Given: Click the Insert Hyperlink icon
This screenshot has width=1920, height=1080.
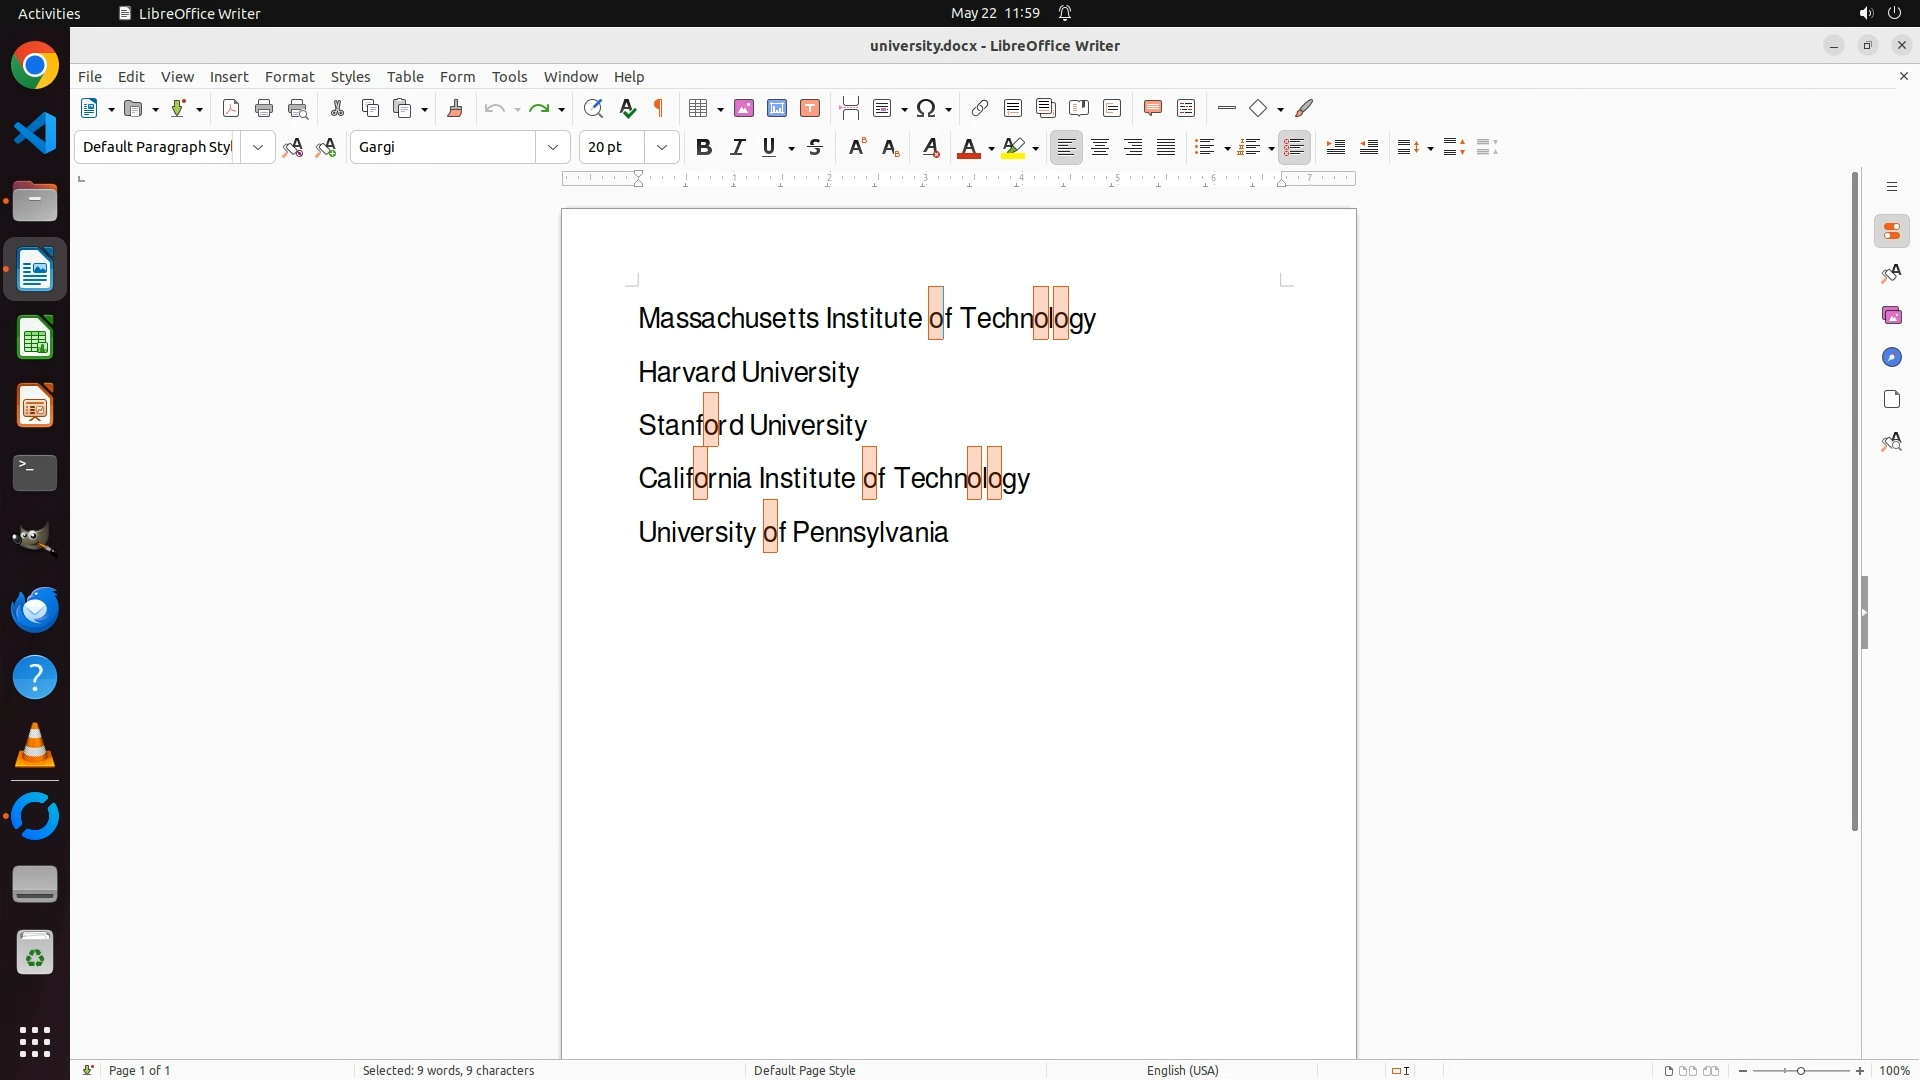Looking at the screenshot, I should click(980, 108).
